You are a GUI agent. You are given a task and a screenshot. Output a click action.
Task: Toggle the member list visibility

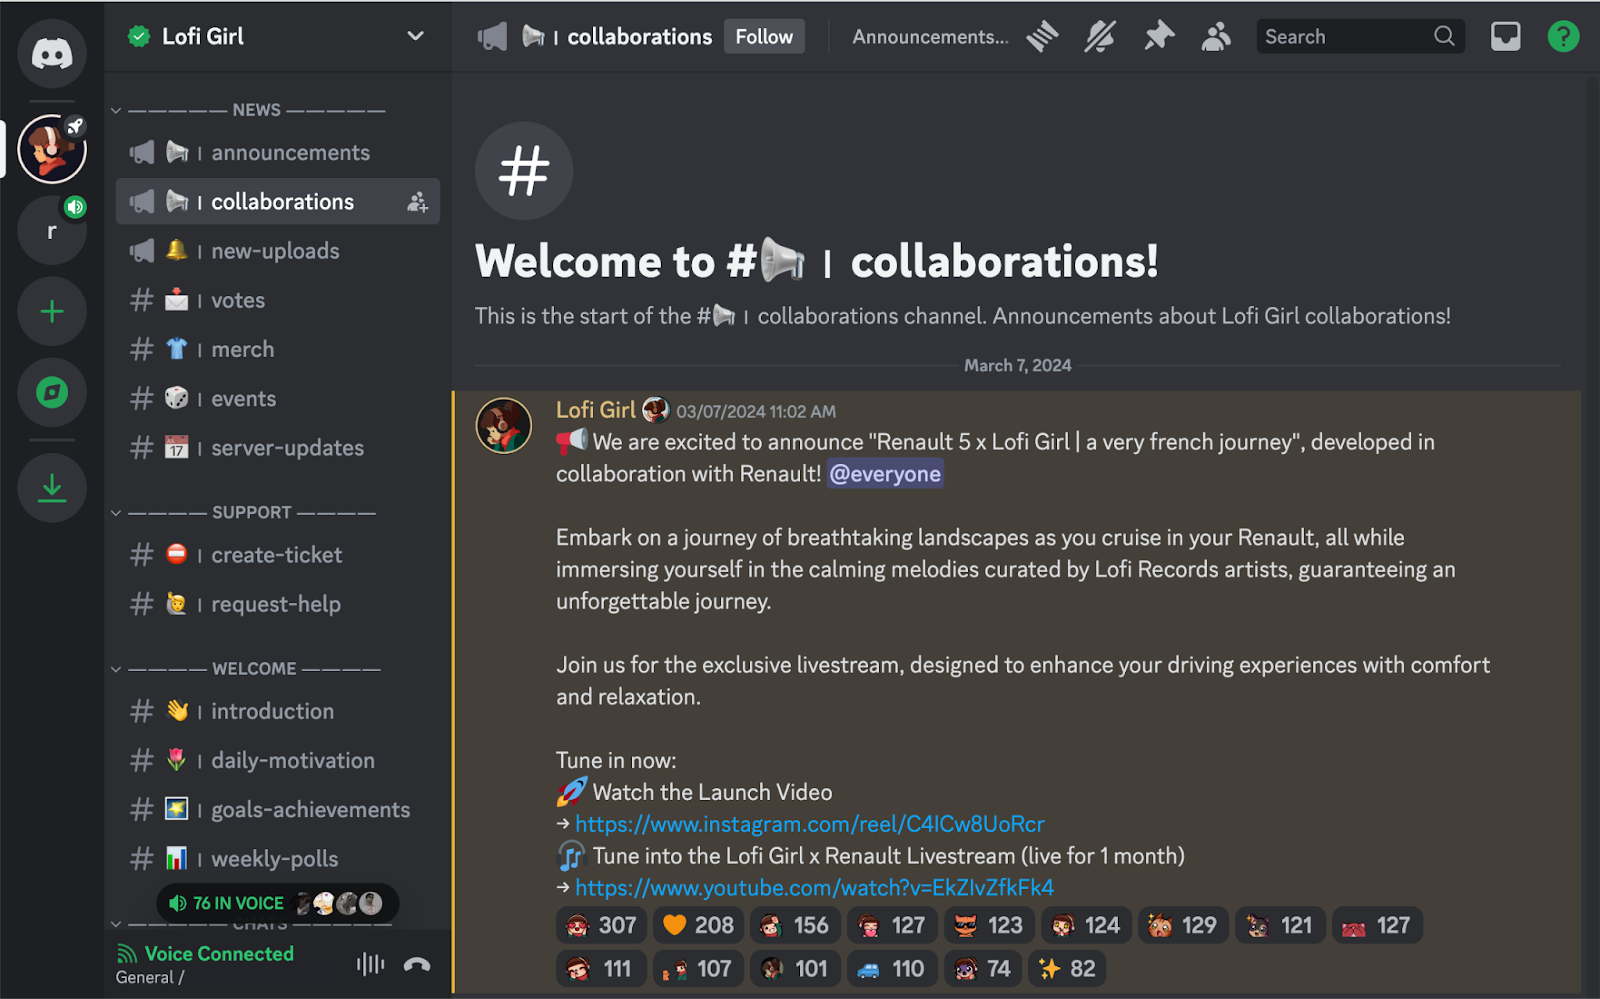[x=1215, y=36]
